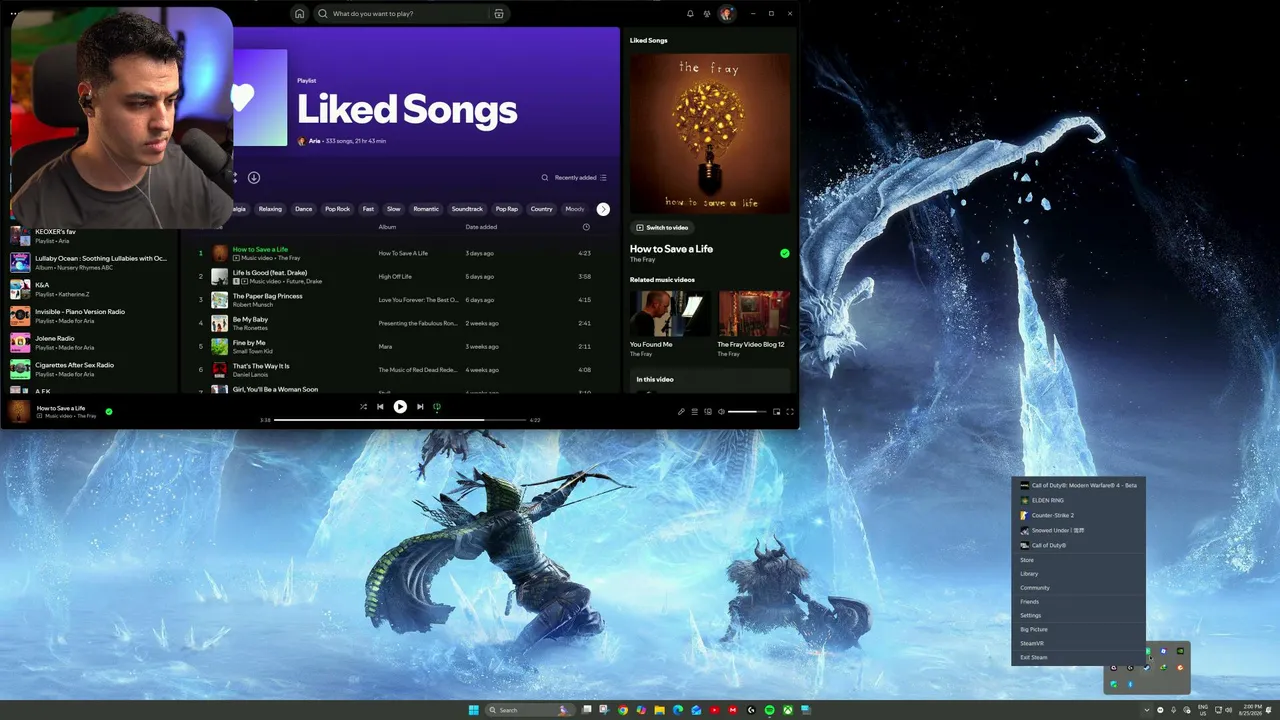Open the play queue
Viewport: 1280px width, 720px height.
(694, 412)
